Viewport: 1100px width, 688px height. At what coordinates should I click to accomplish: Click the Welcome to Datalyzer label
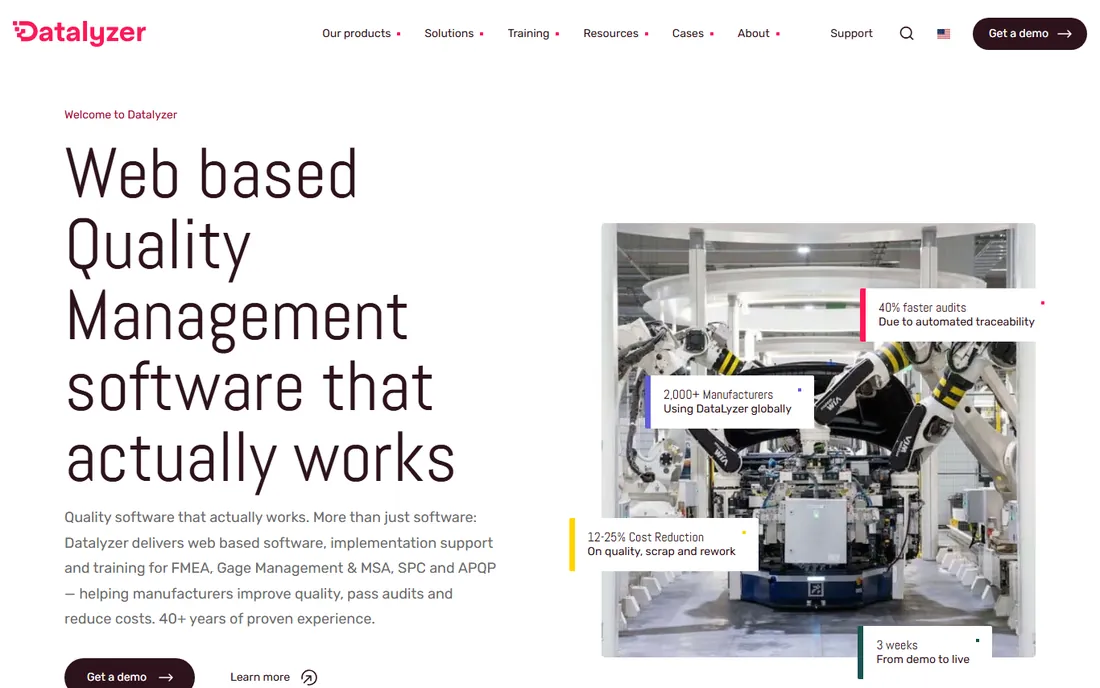[121, 114]
